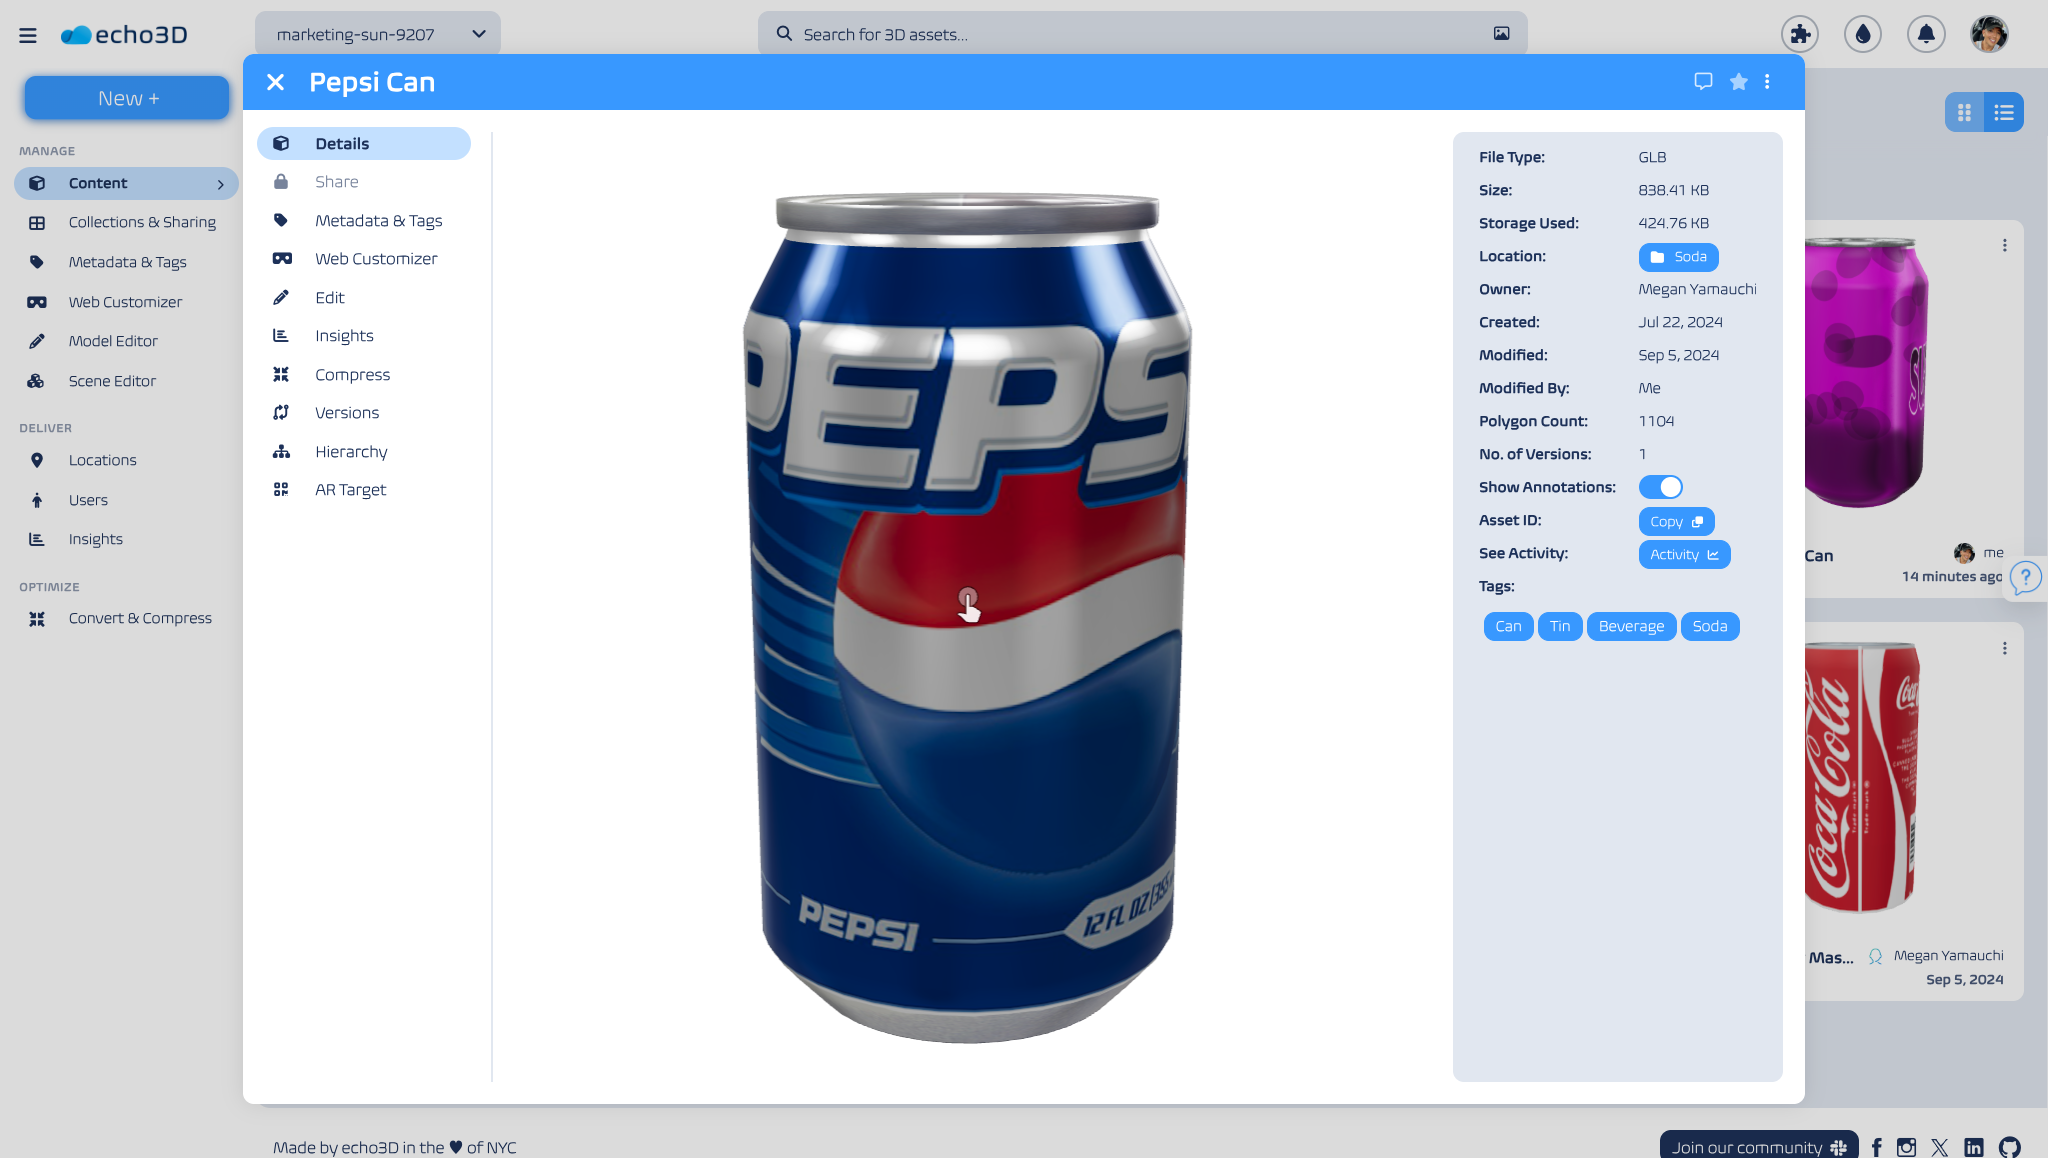The height and width of the screenshot is (1158, 2048).
Task: Copy the Asset ID
Action: click(x=1676, y=521)
